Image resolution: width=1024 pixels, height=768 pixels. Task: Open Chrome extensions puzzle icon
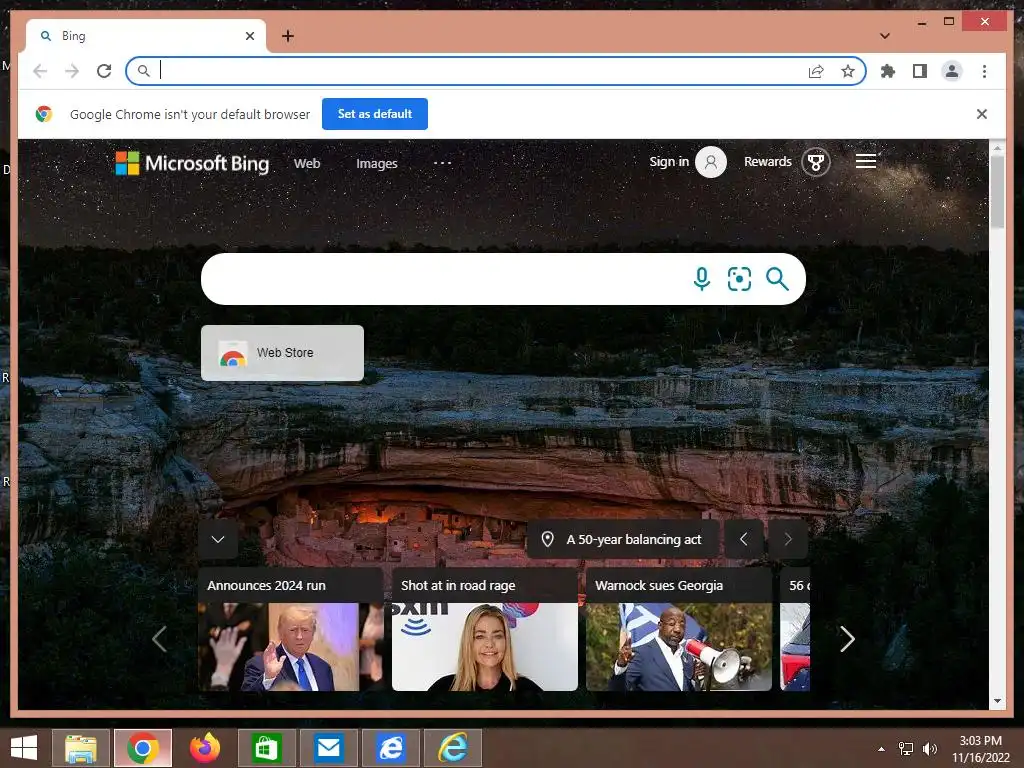pos(888,71)
